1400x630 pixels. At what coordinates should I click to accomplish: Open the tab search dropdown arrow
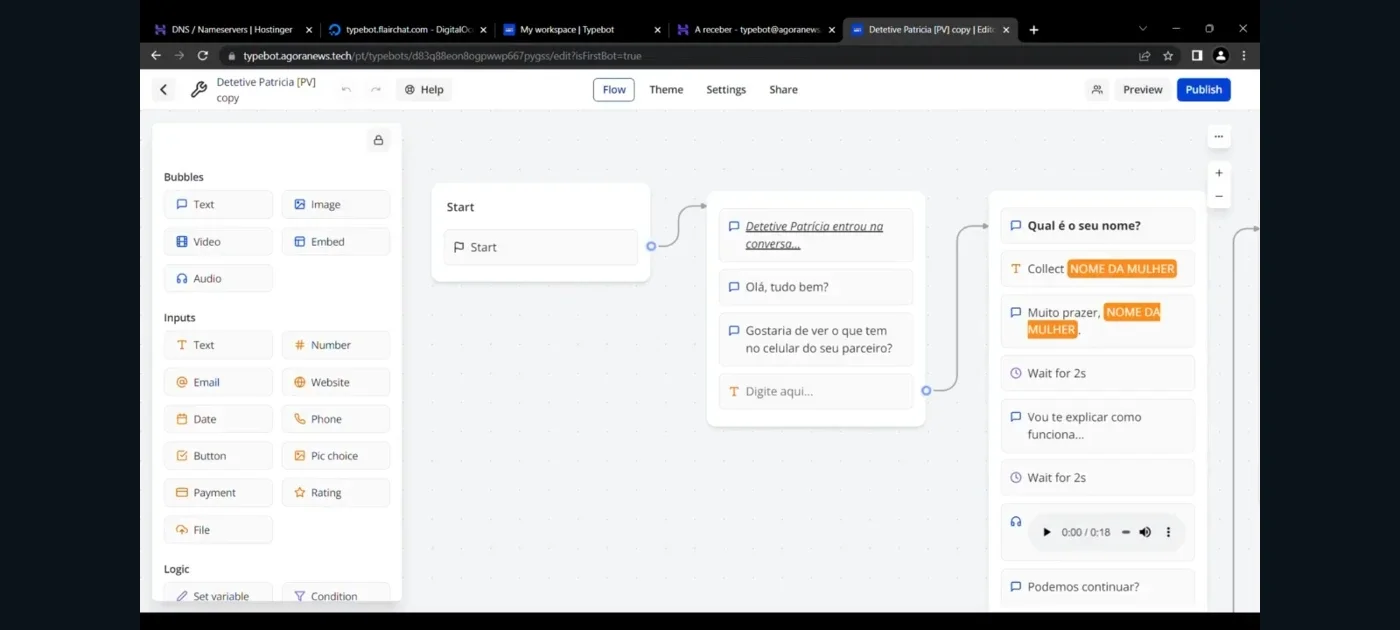(x=1143, y=29)
